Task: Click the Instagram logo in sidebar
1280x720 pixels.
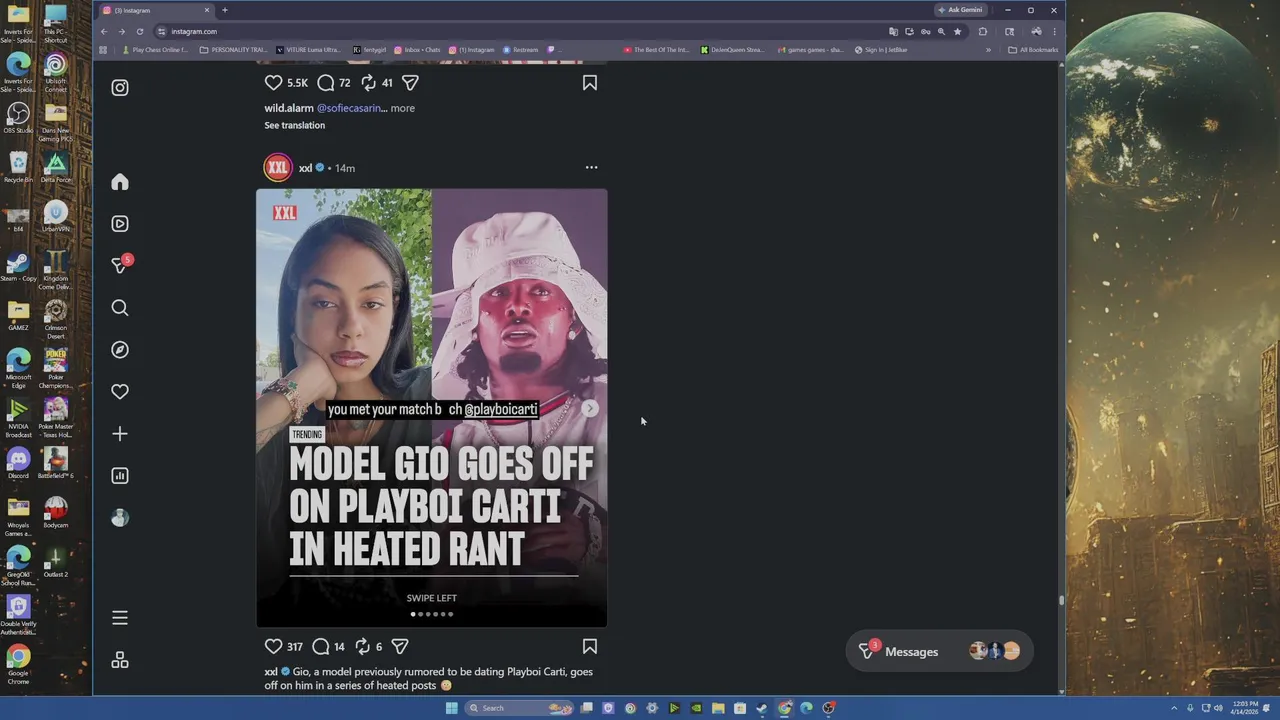Action: coord(120,88)
